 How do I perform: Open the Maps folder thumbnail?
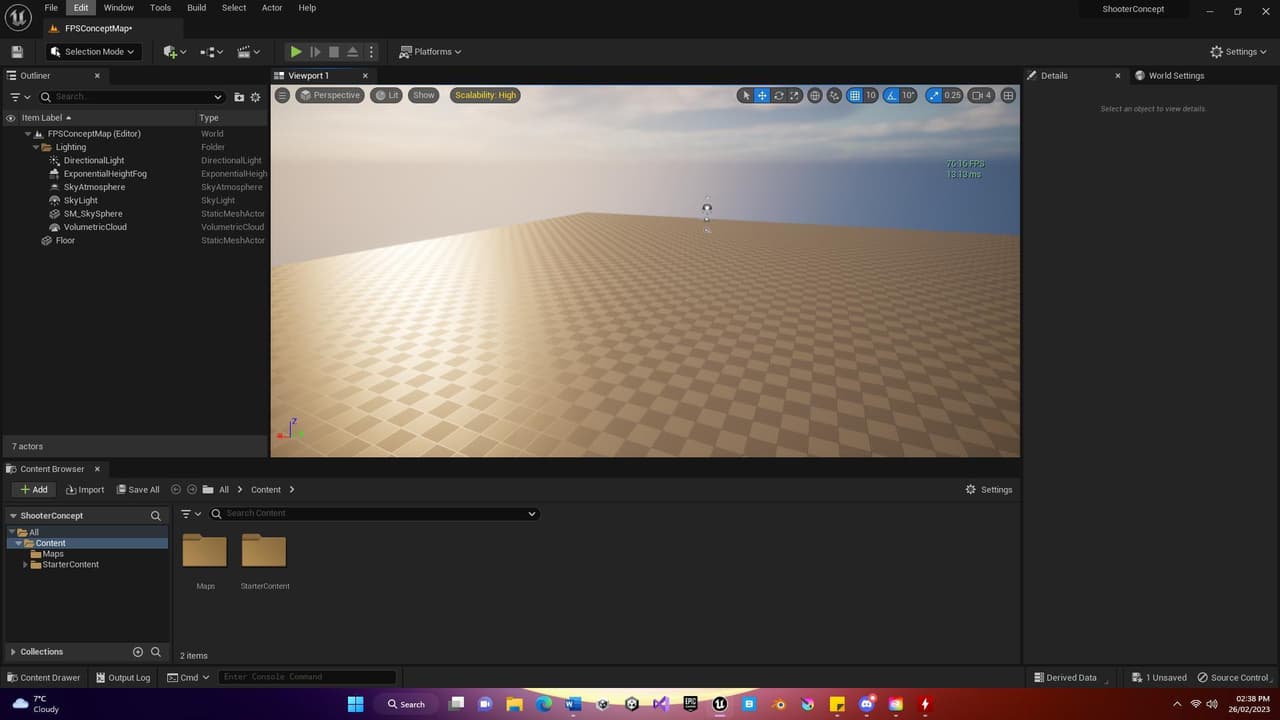coord(205,552)
